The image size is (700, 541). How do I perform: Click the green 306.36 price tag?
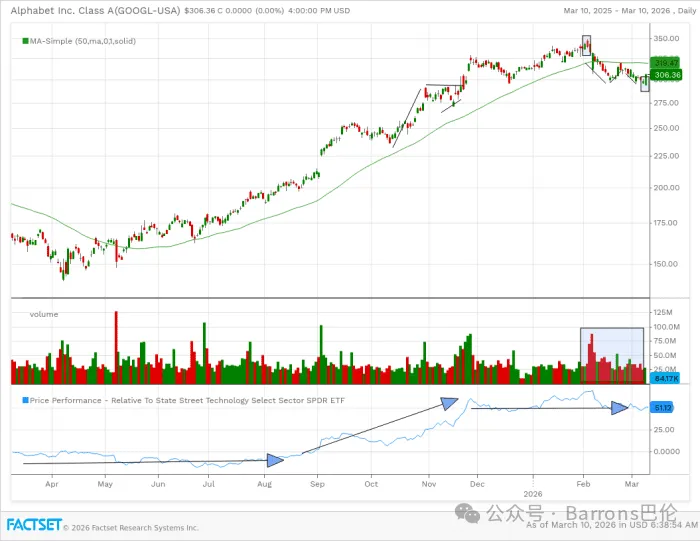click(x=666, y=75)
